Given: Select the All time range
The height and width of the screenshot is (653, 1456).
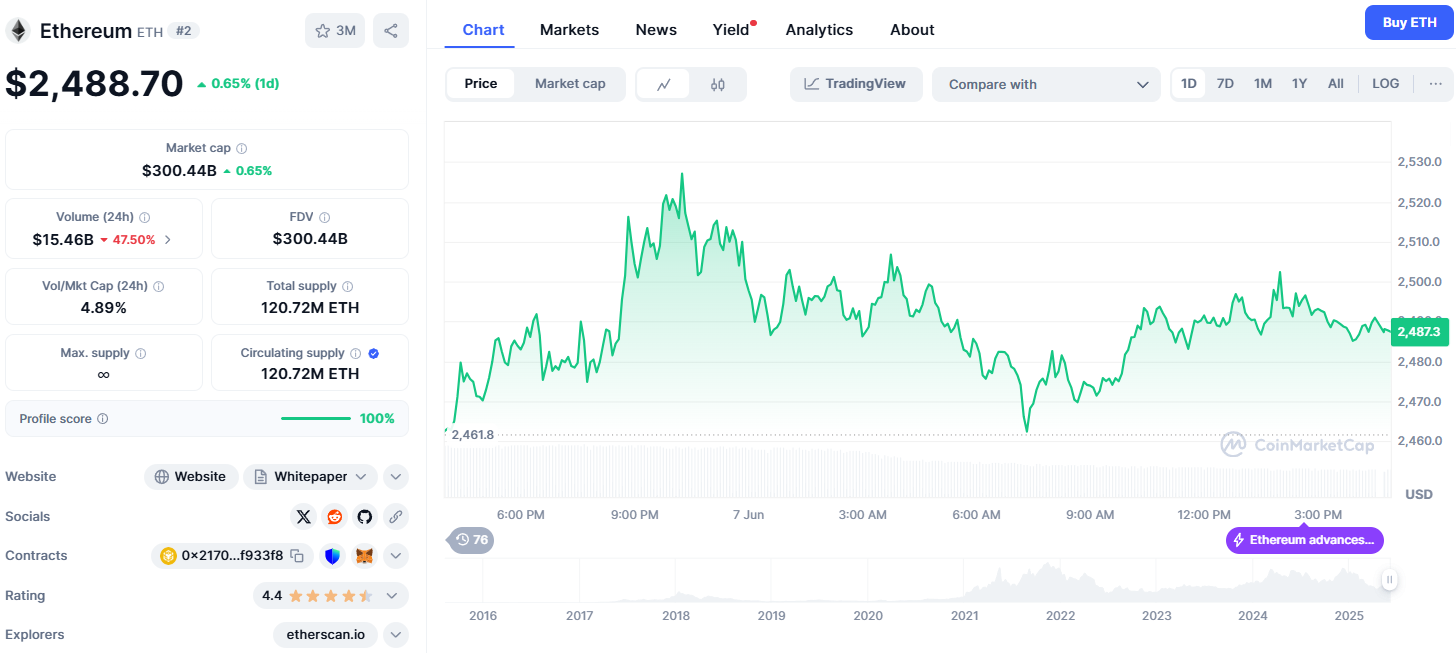Looking at the screenshot, I should coord(1335,84).
